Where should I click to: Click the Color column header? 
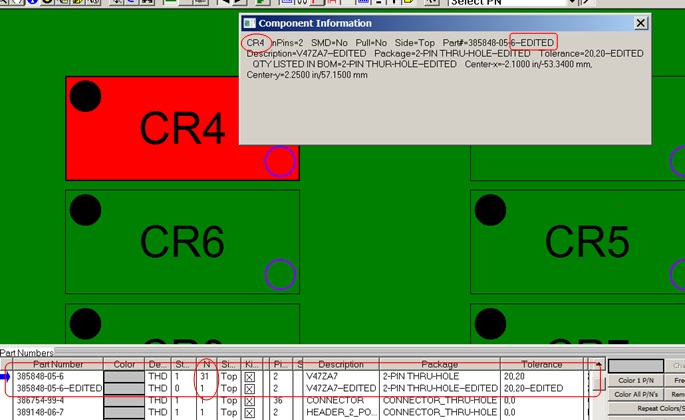pyautogui.click(x=124, y=364)
